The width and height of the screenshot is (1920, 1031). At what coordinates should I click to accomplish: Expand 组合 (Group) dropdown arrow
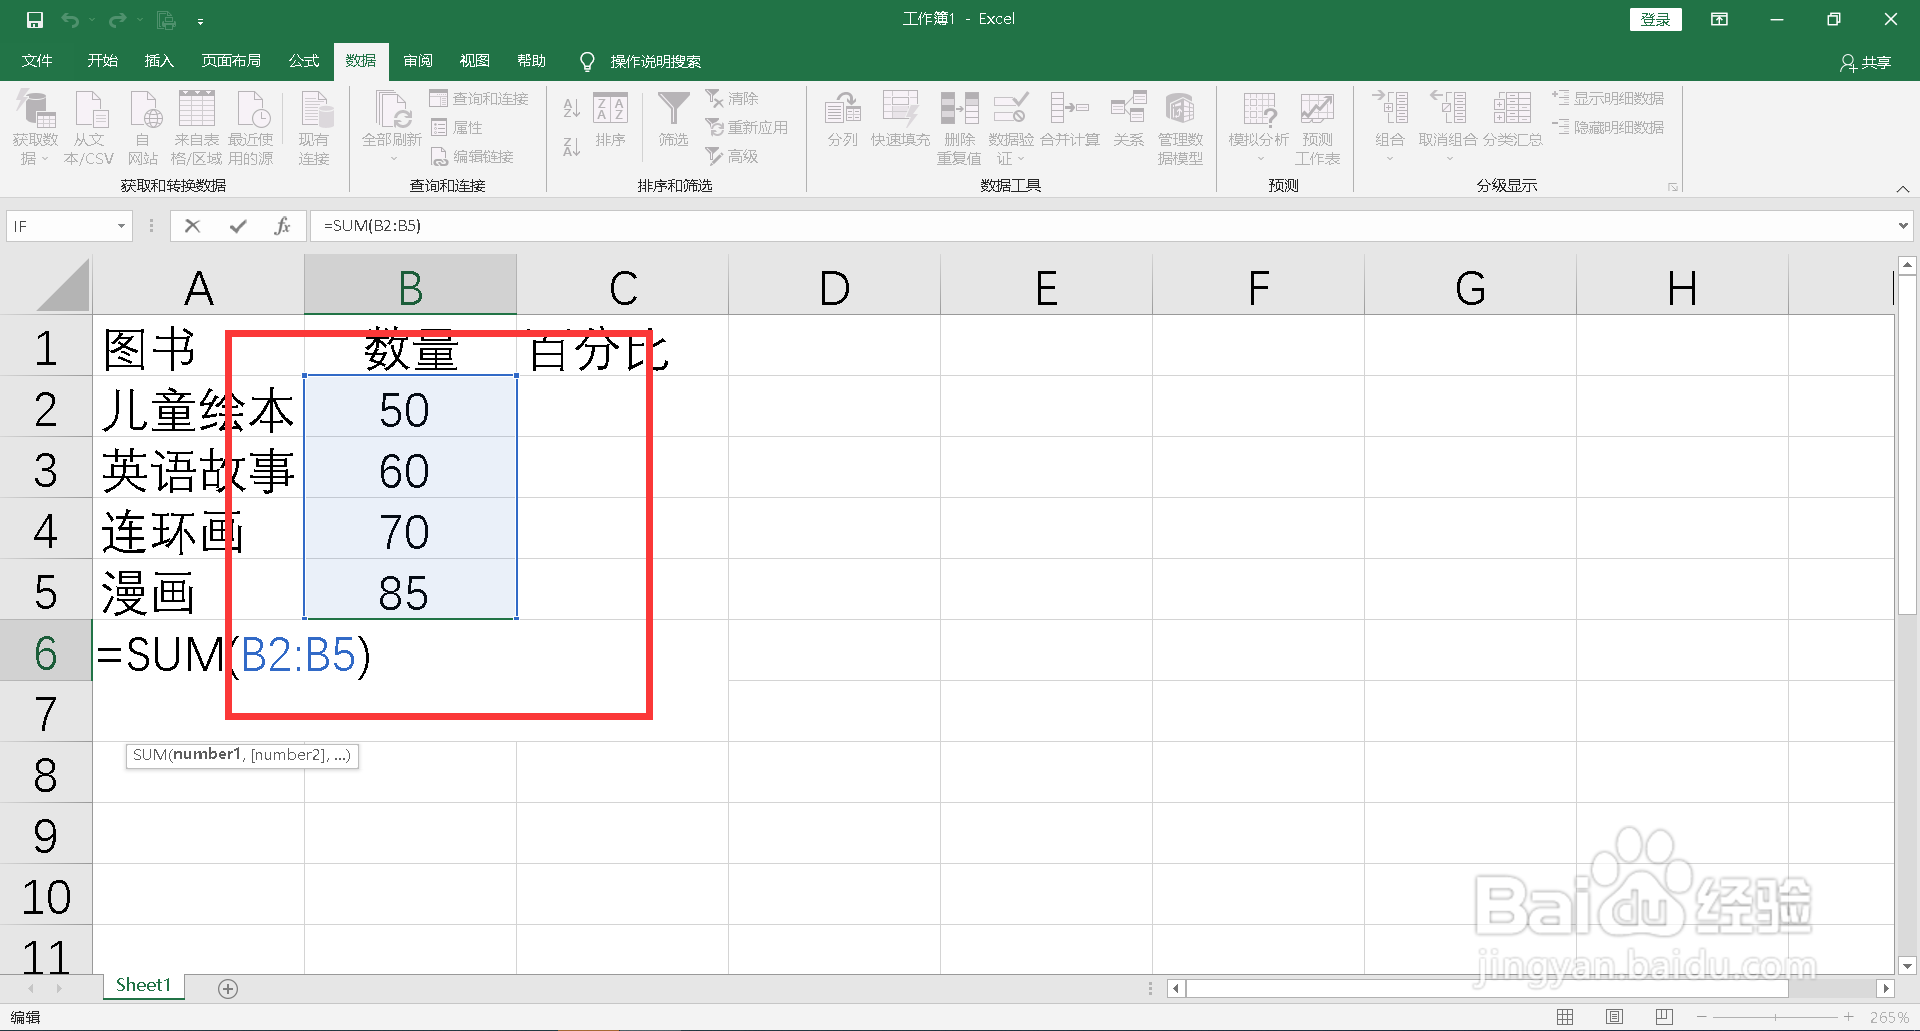click(1390, 159)
